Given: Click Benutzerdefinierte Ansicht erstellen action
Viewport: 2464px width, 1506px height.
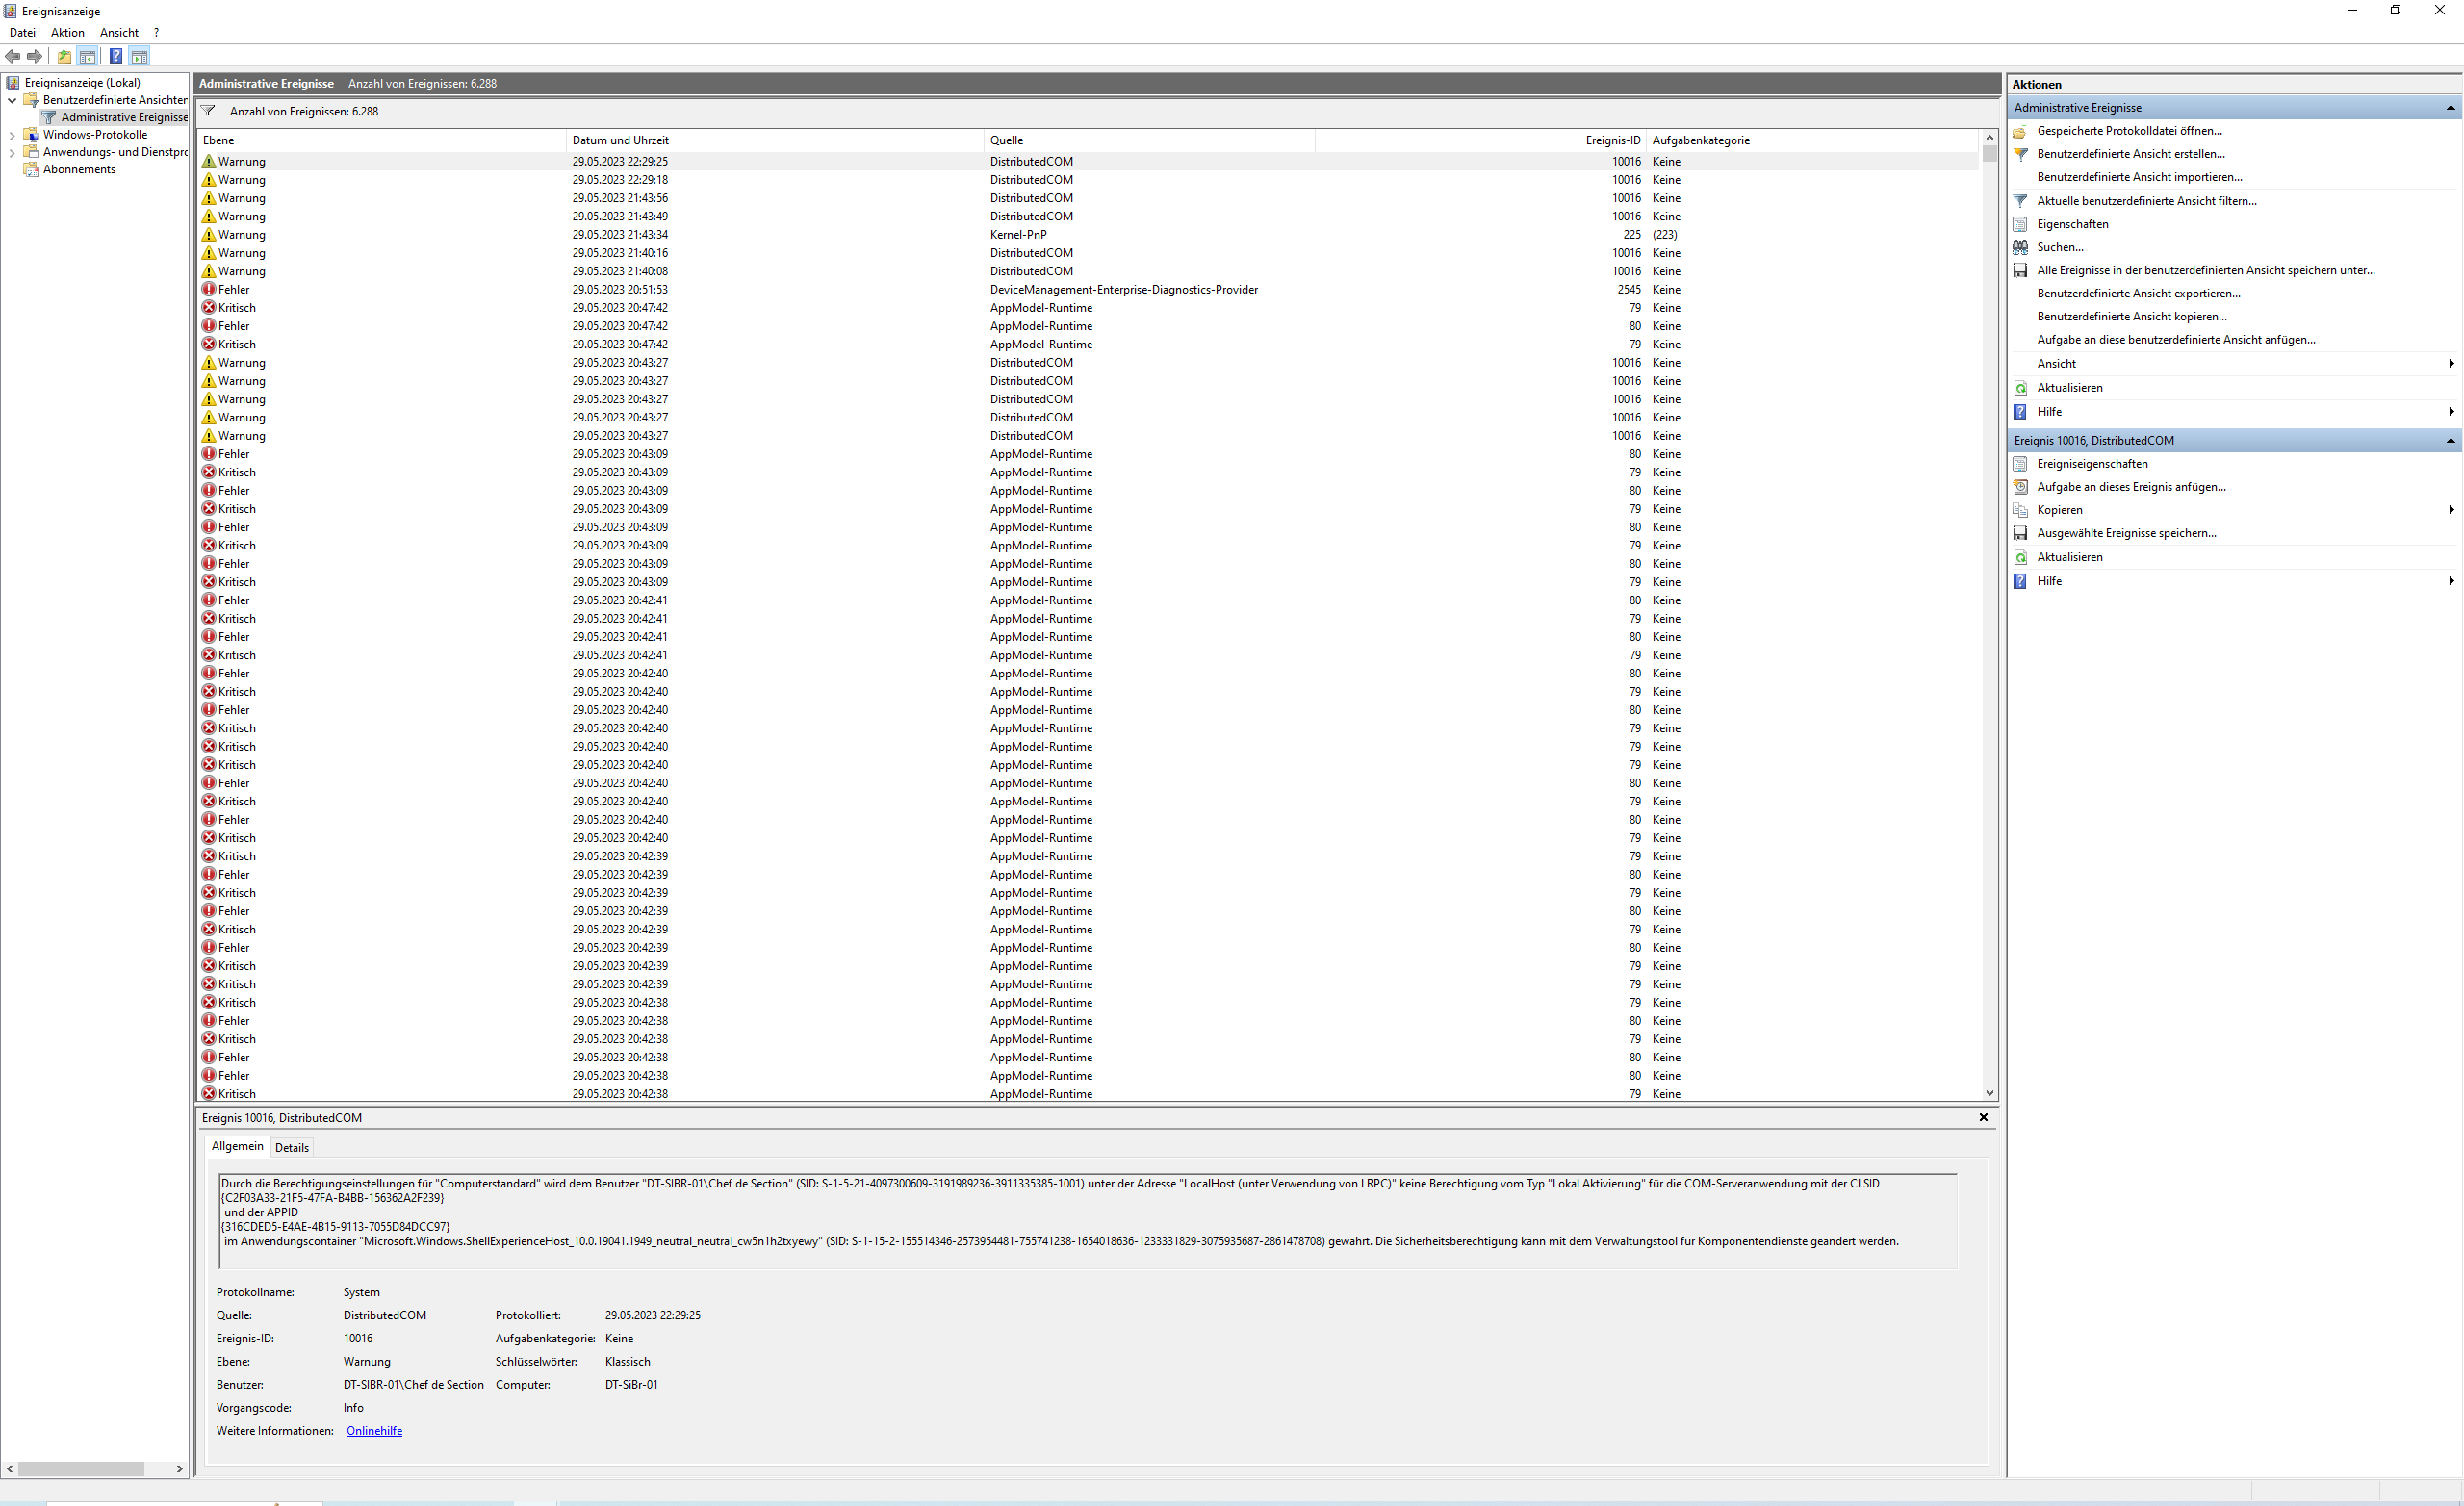Looking at the screenshot, I should [2130, 154].
